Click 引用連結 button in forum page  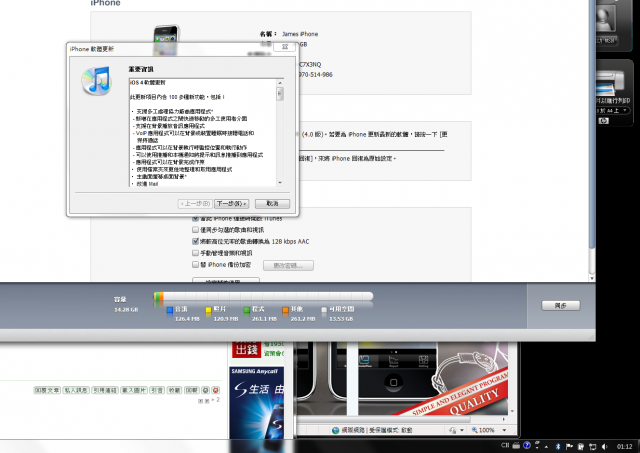104,391
